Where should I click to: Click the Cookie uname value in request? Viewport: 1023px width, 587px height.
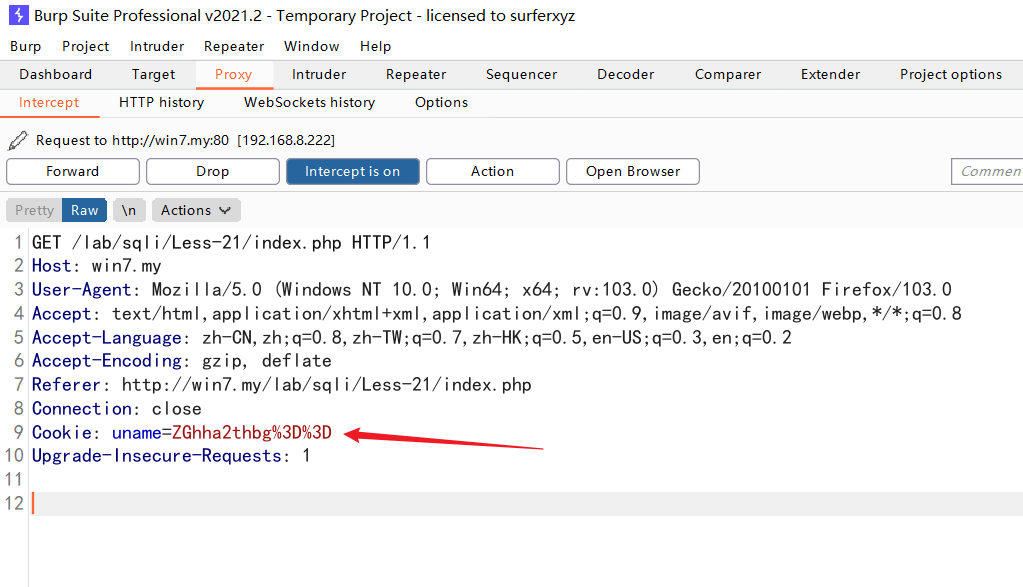tap(252, 432)
